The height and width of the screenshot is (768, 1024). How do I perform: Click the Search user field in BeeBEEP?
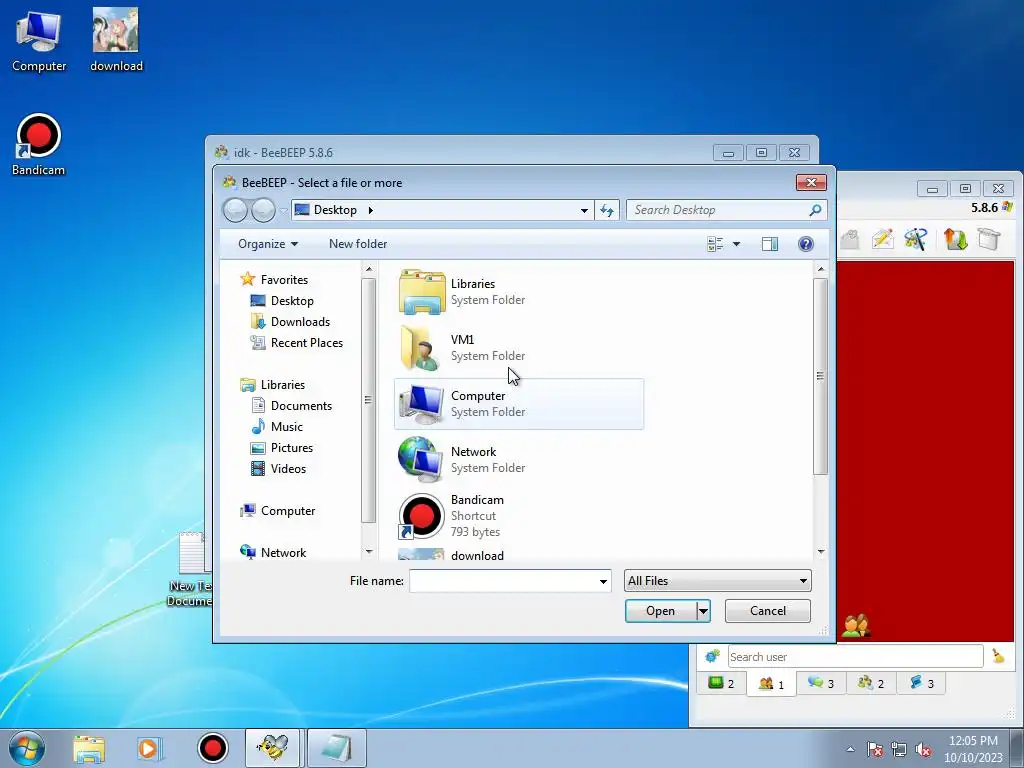(x=855, y=657)
